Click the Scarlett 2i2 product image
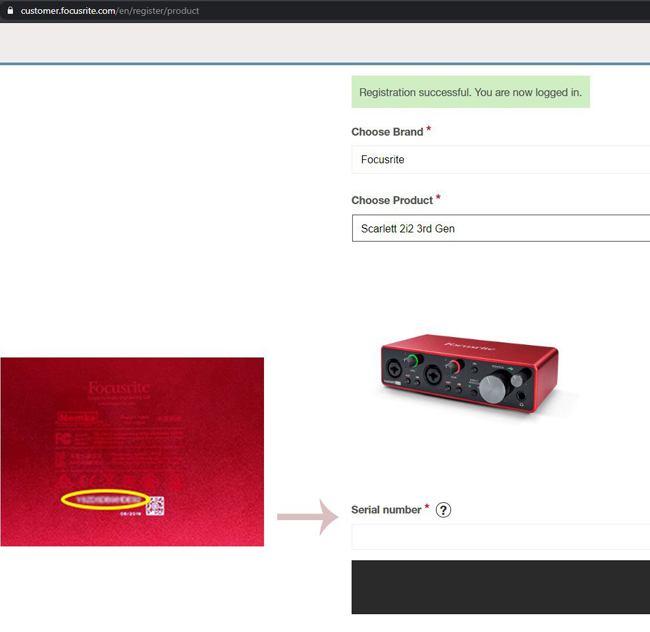Image resolution: width=650 pixels, height=632 pixels. tap(469, 373)
